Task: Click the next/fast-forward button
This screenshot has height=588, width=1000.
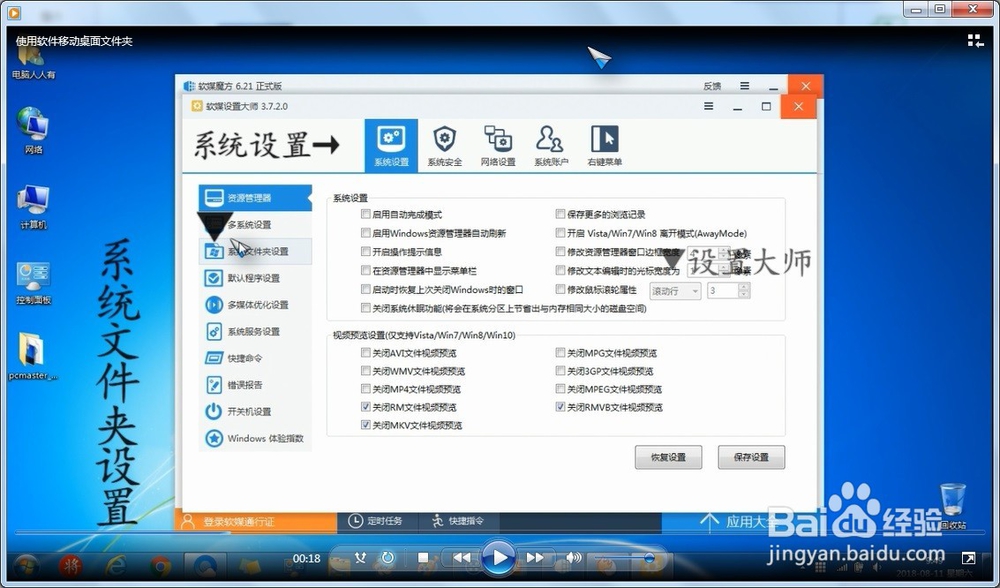Action: 534,558
